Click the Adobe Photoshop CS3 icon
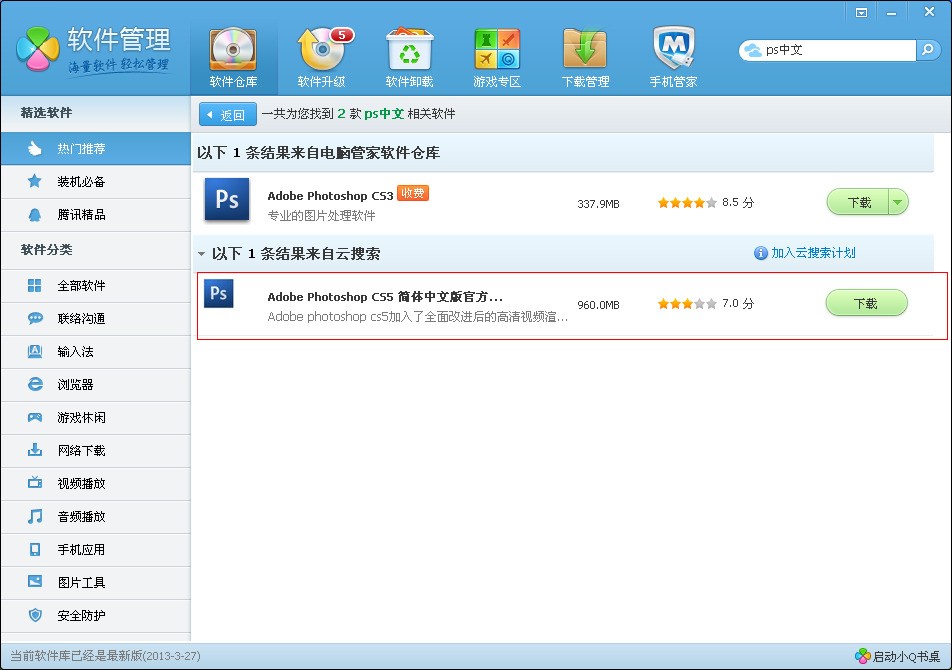 (226, 200)
